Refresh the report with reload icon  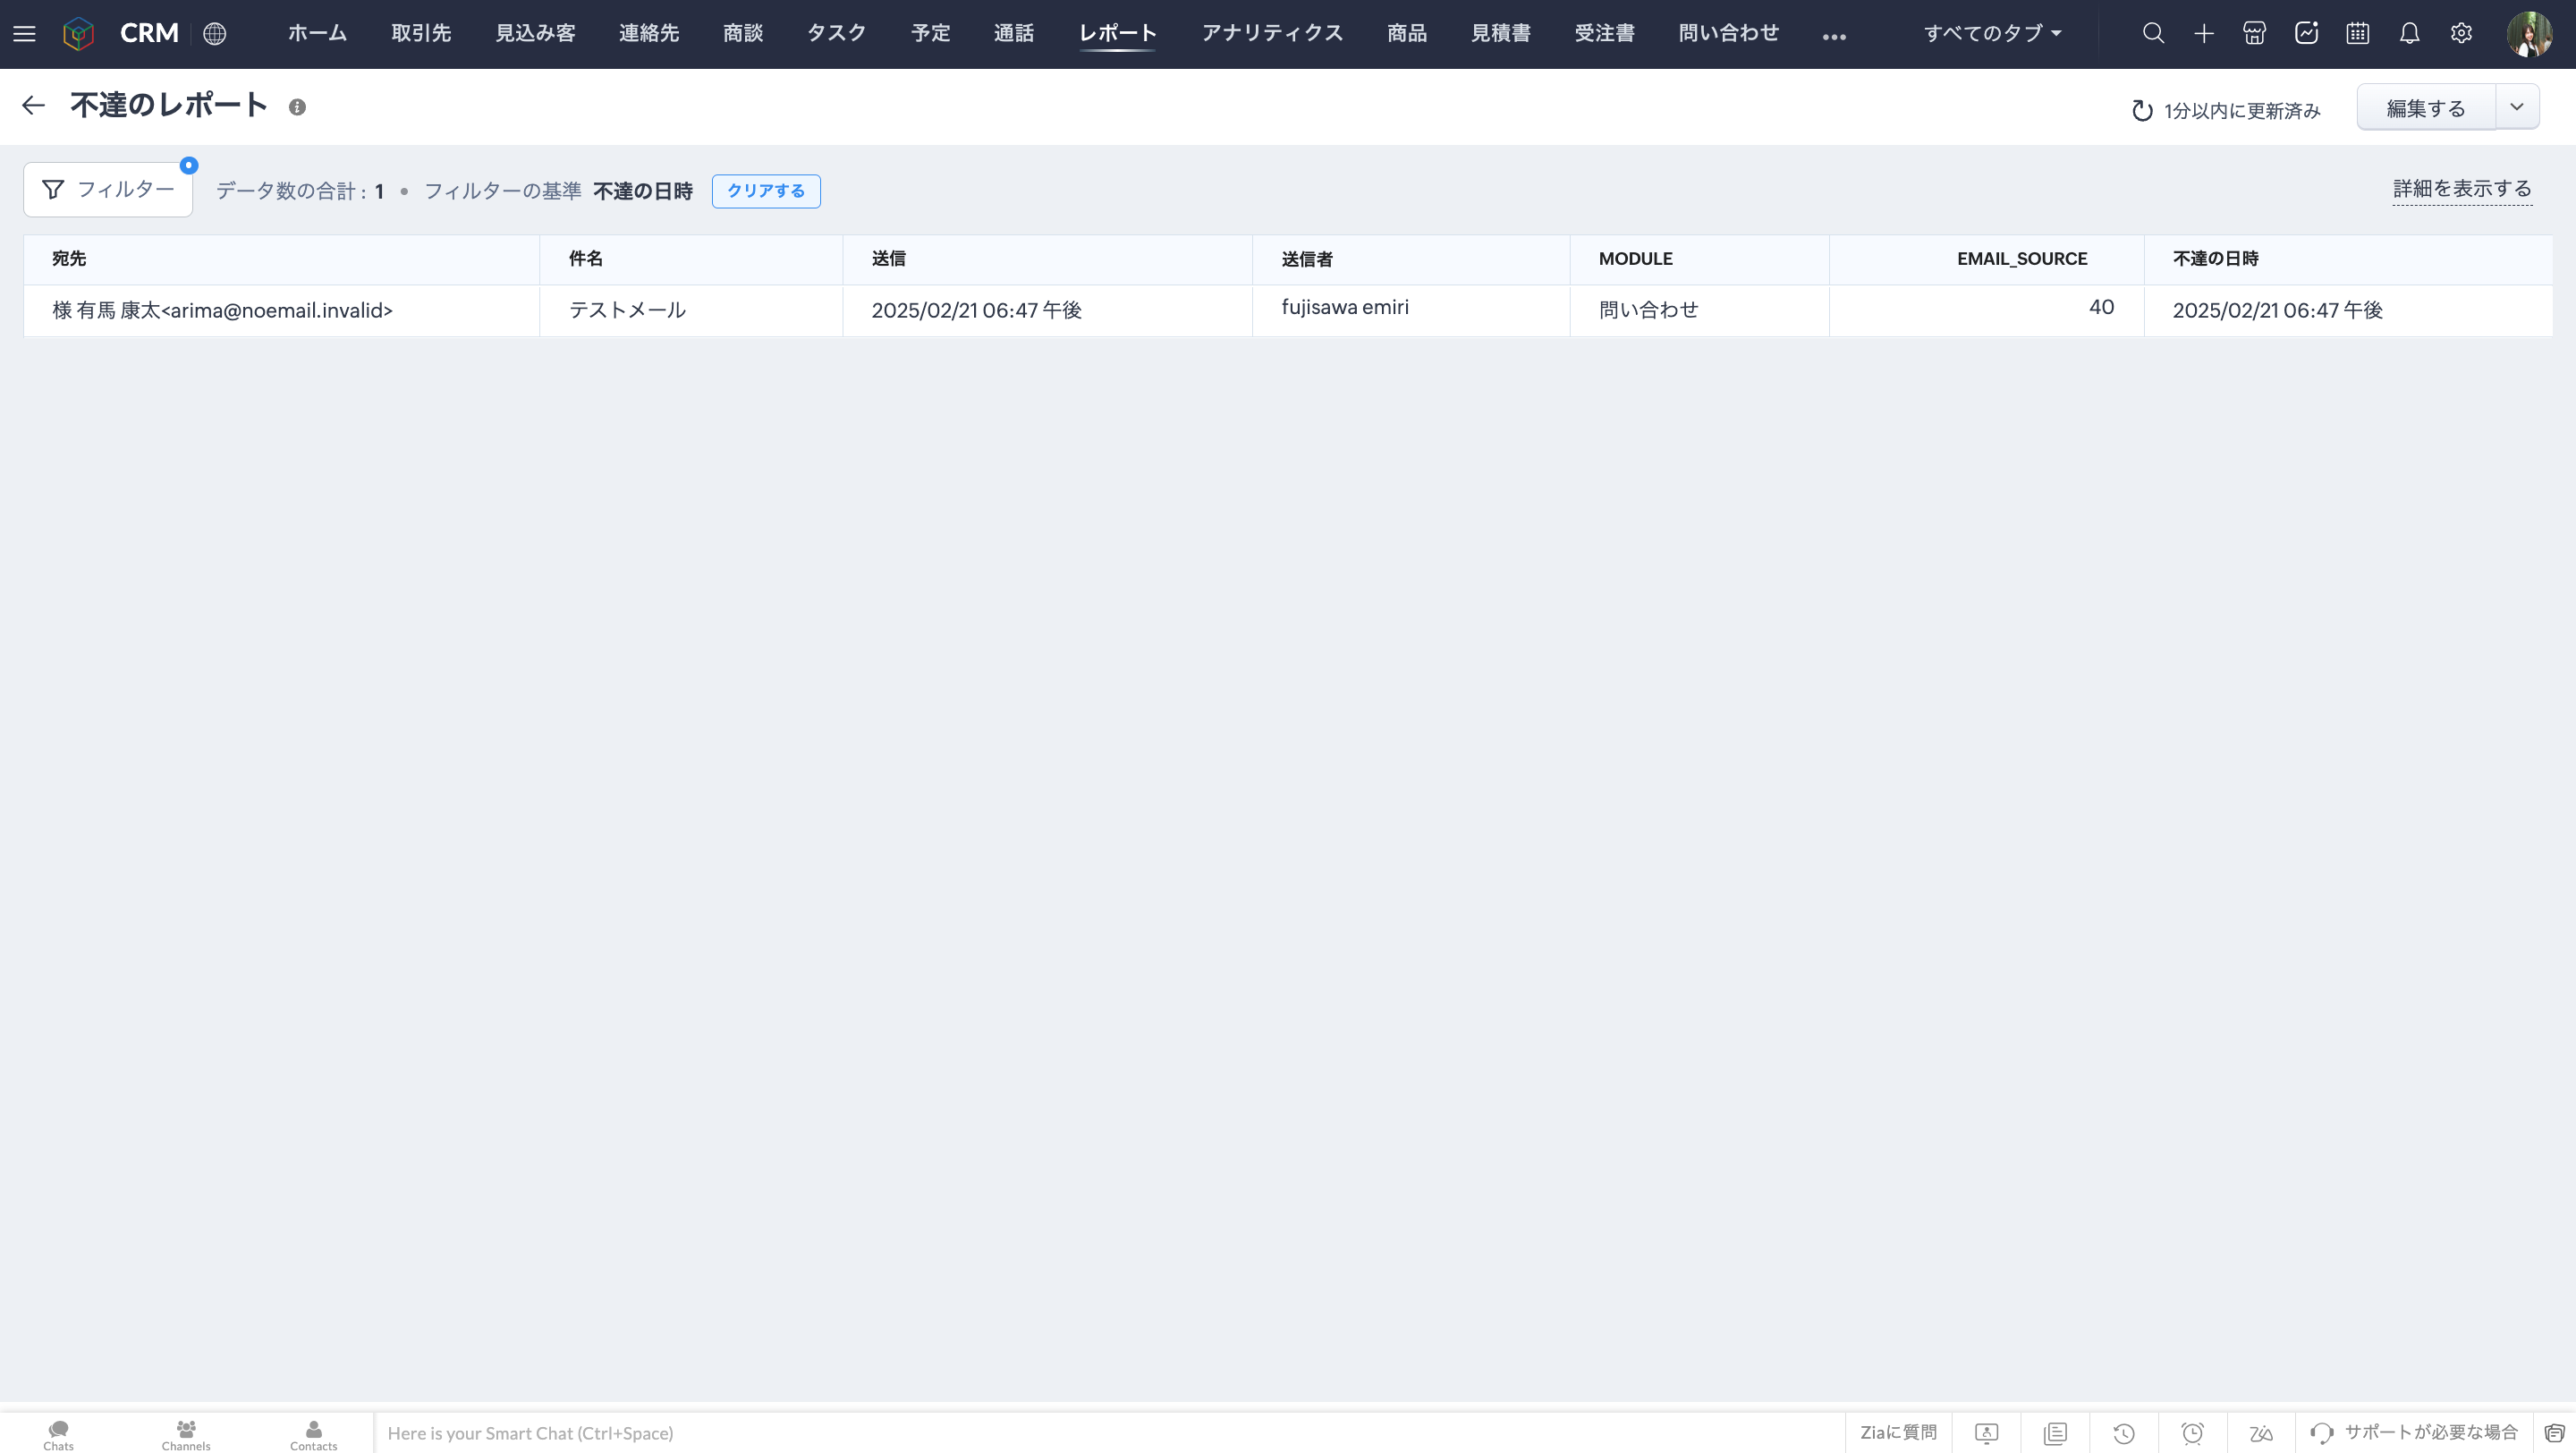2141,110
